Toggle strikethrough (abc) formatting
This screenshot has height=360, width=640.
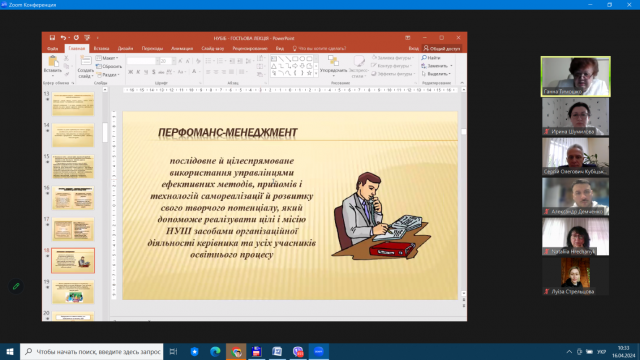coord(161,72)
